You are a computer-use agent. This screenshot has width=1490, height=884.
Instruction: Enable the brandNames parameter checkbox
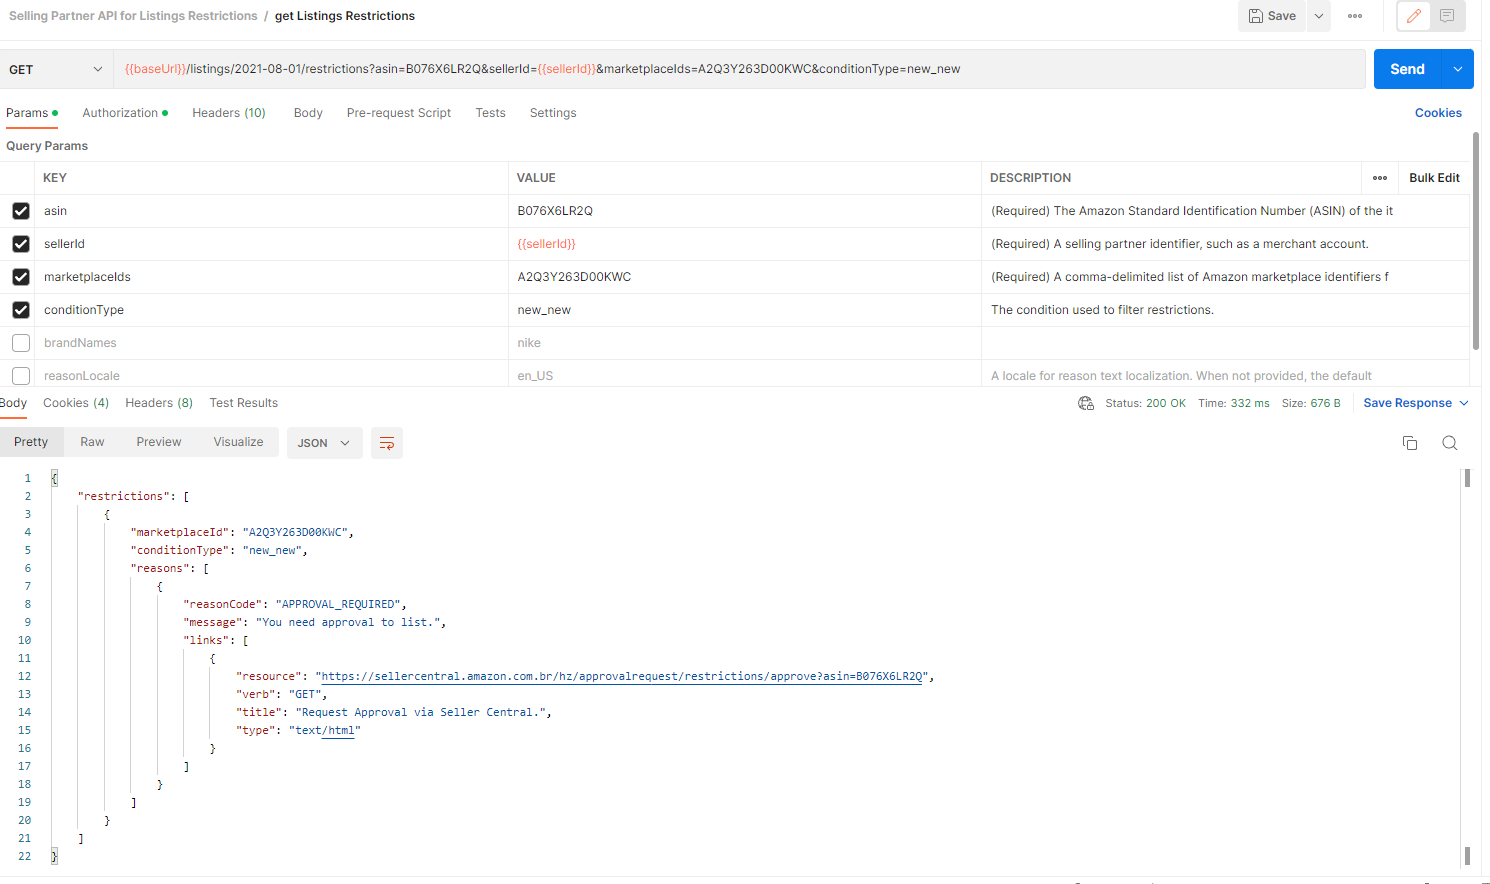[21, 343]
